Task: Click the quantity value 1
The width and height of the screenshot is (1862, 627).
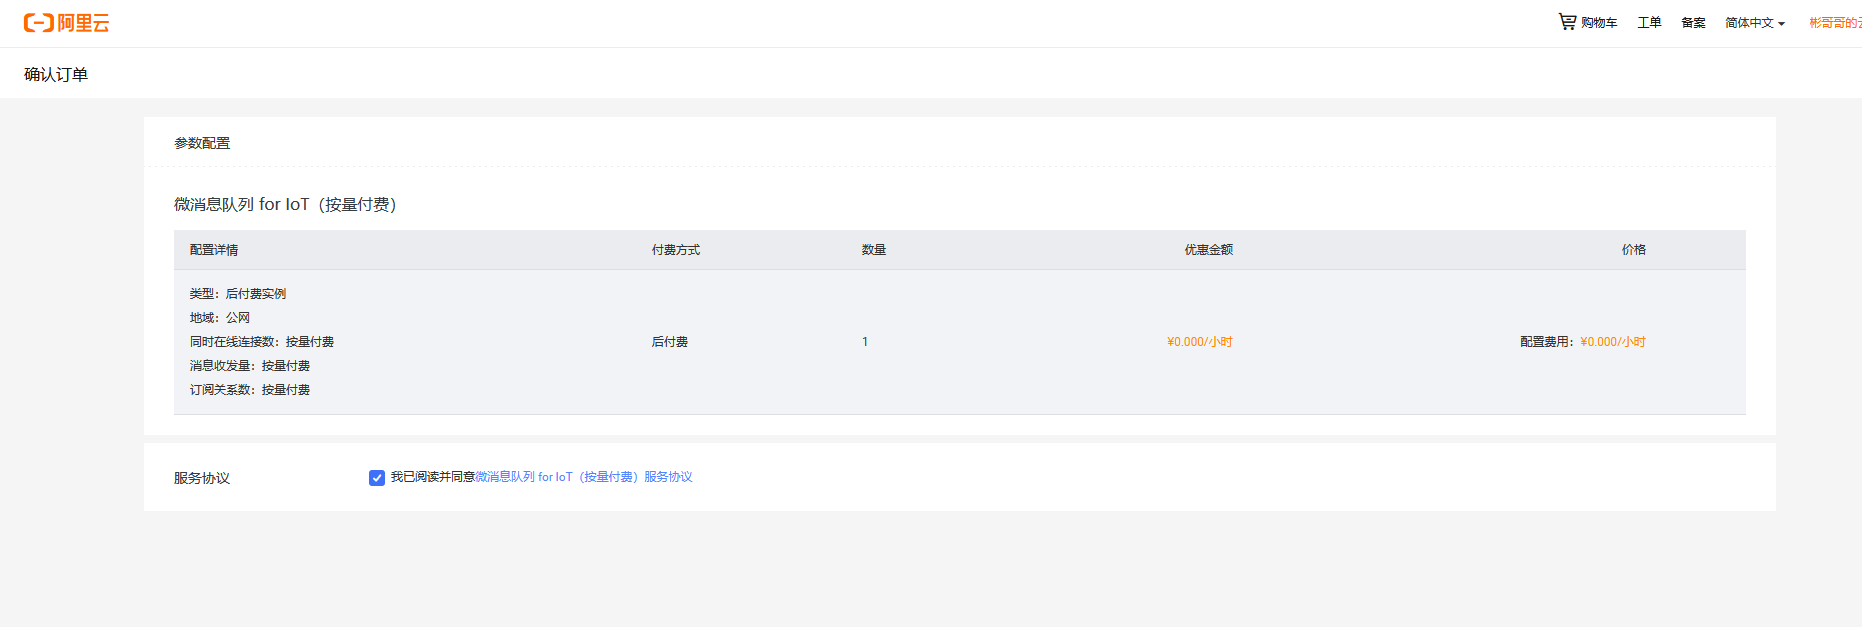Action: pos(865,342)
